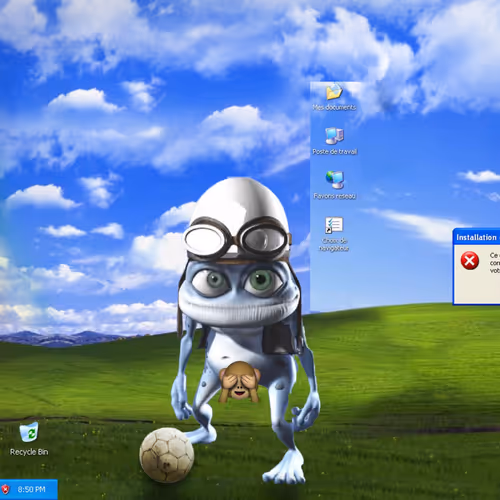Click the Poste de travail text label
The height and width of the screenshot is (500, 500).
[x=335, y=152]
